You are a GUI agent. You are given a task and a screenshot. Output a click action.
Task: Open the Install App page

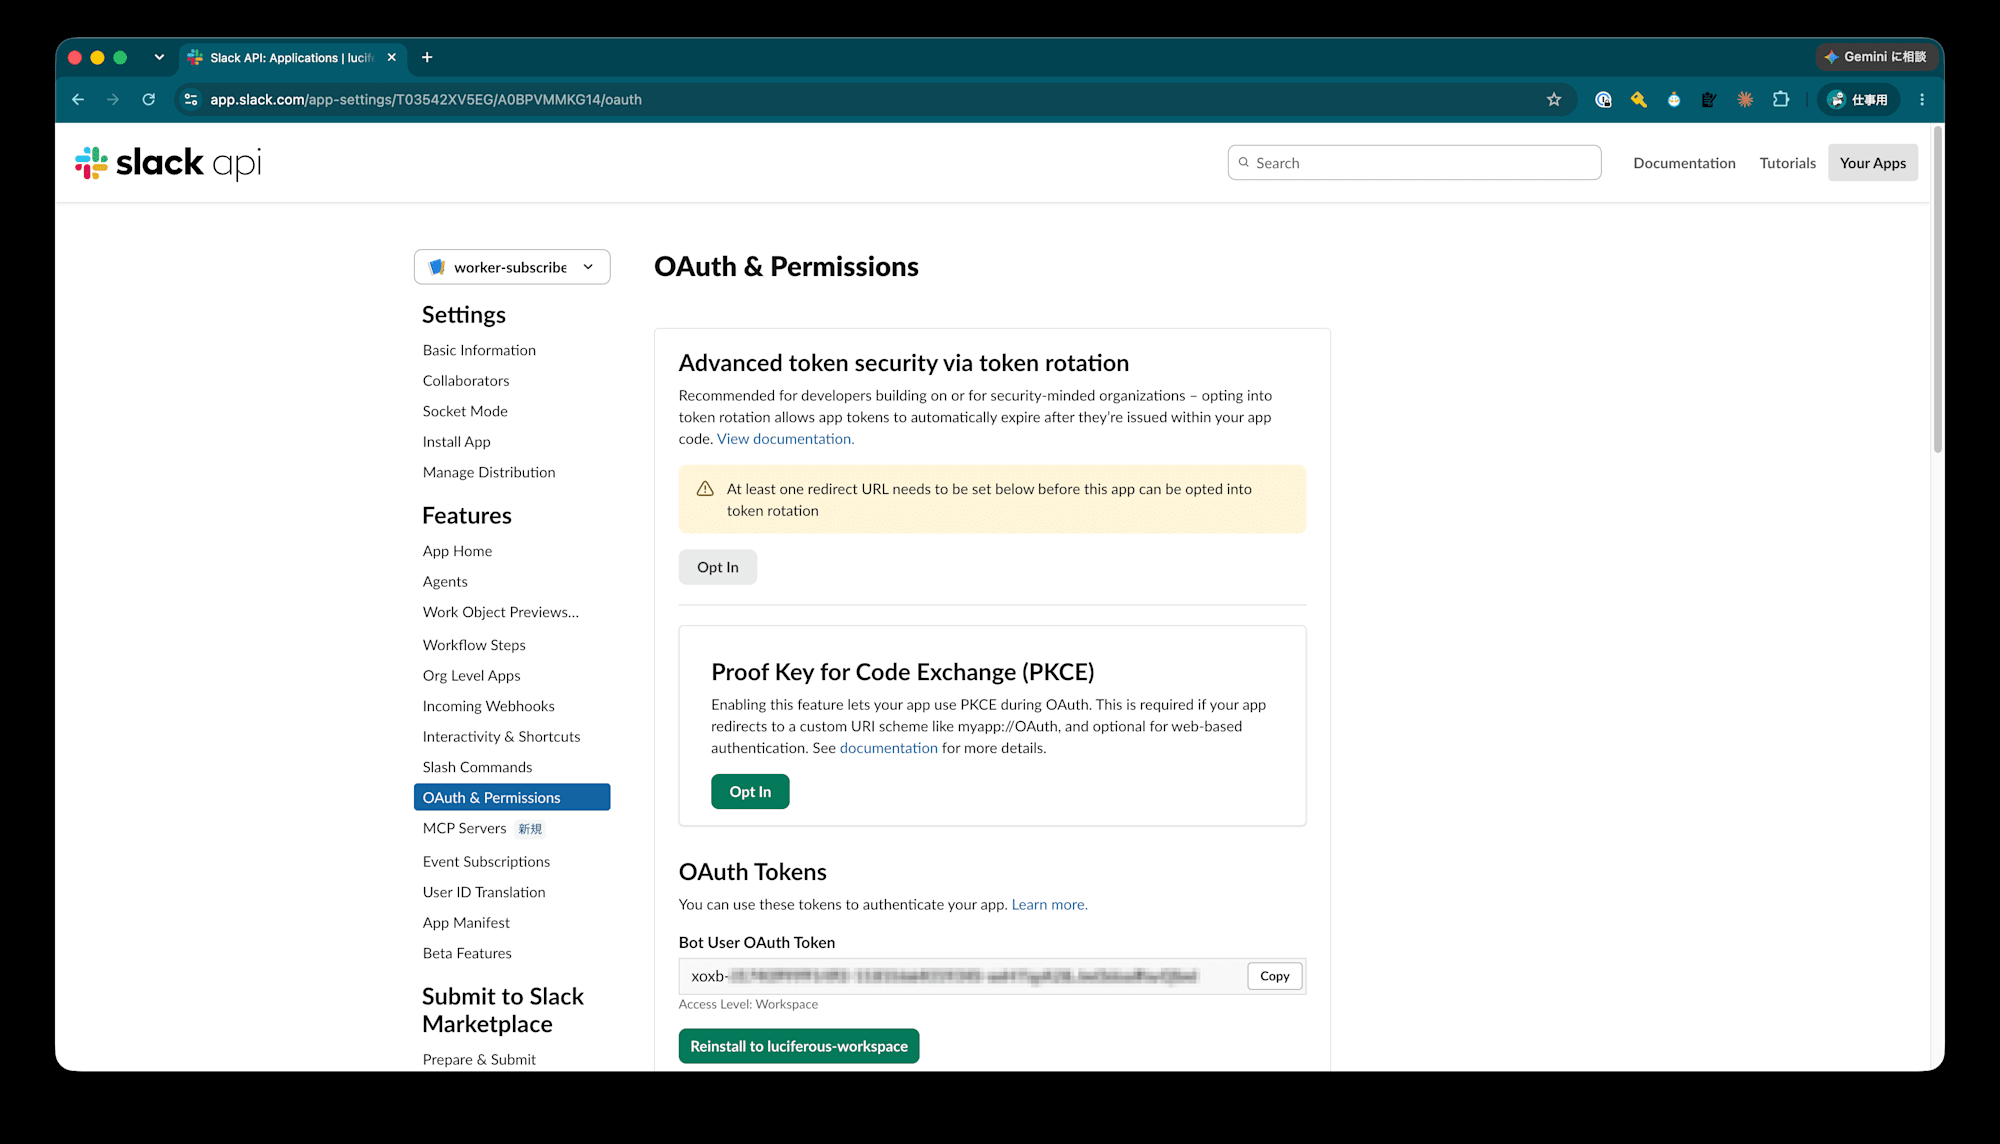(x=456, y=442)
